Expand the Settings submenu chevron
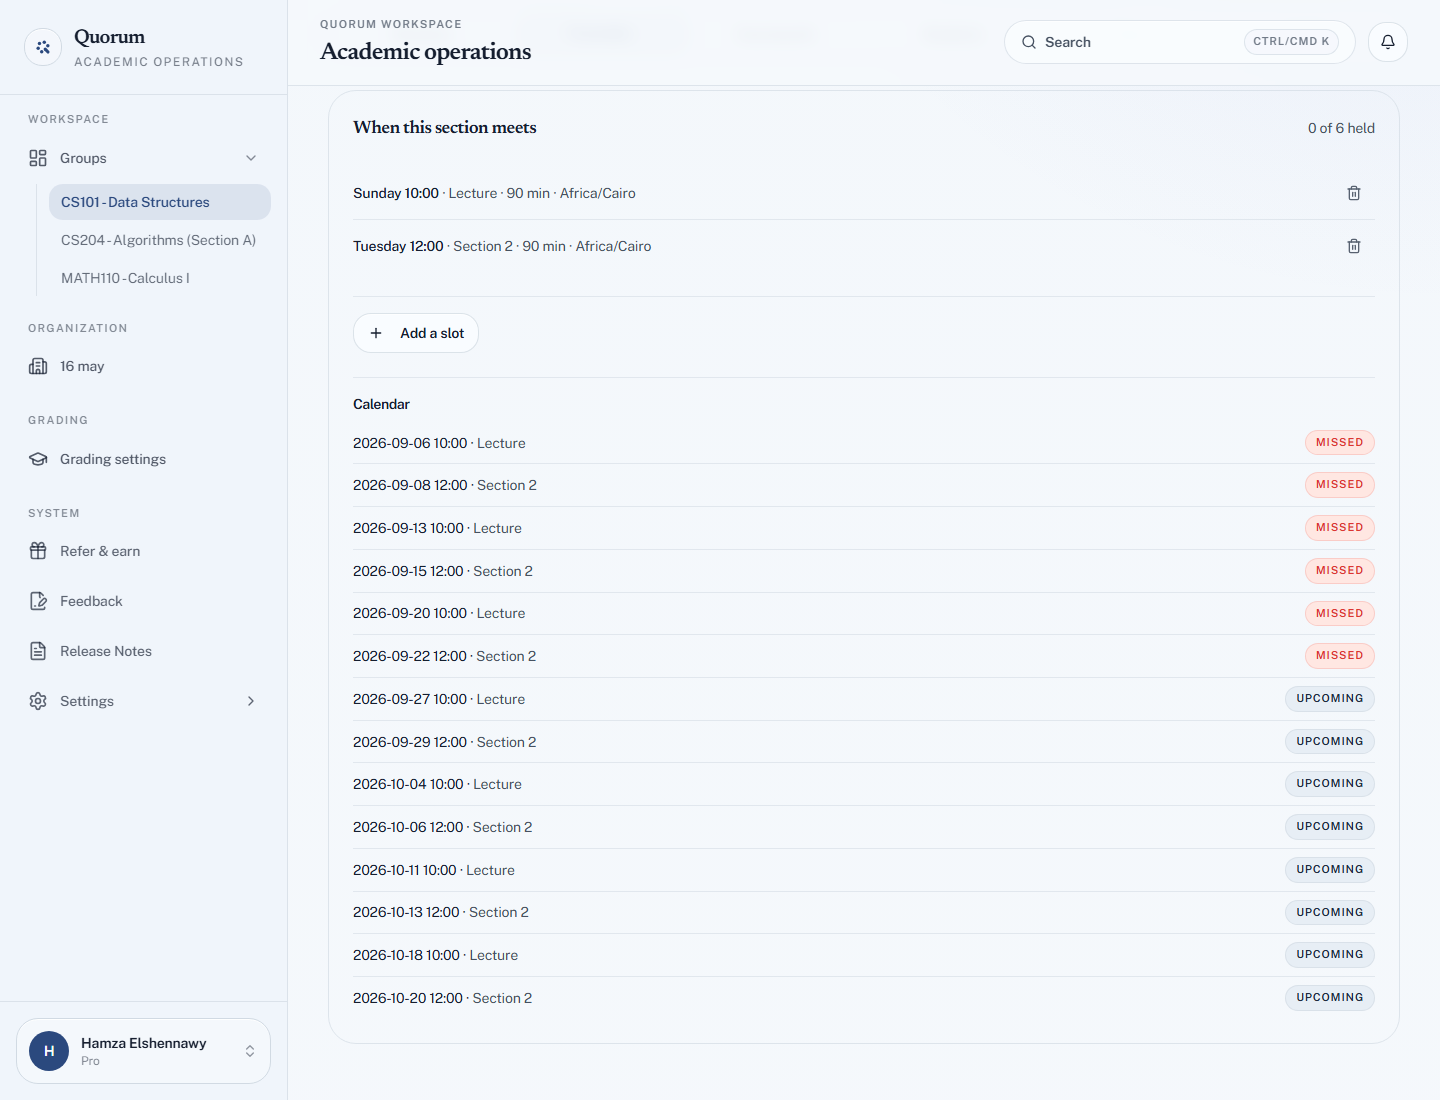 pos(251,701)
